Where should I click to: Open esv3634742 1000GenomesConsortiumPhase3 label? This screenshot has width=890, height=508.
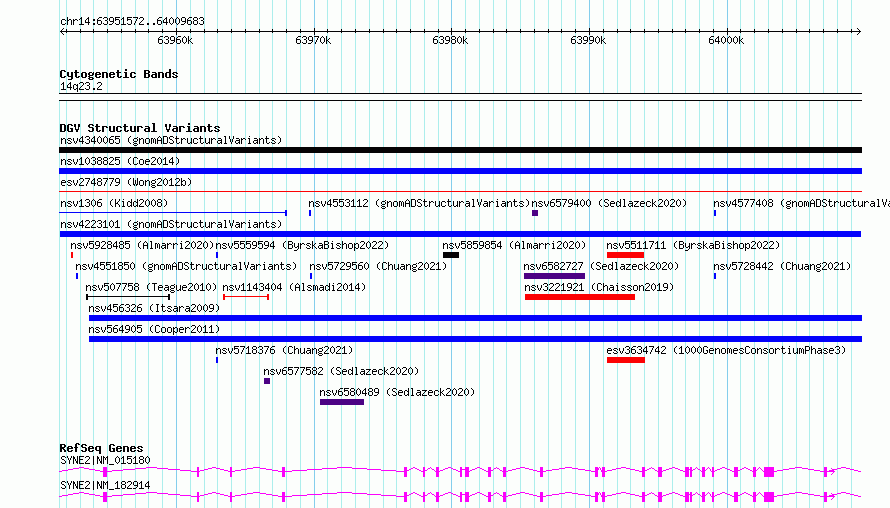(726, 350)
